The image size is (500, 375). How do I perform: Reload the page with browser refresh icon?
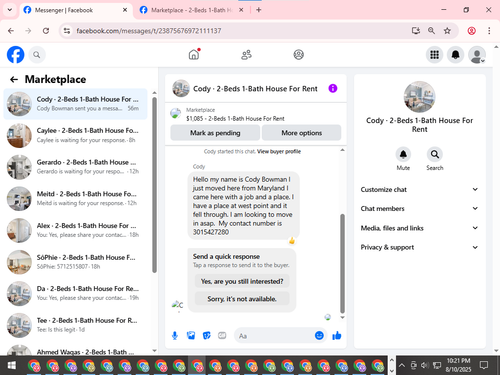click(x=46, y=31)
